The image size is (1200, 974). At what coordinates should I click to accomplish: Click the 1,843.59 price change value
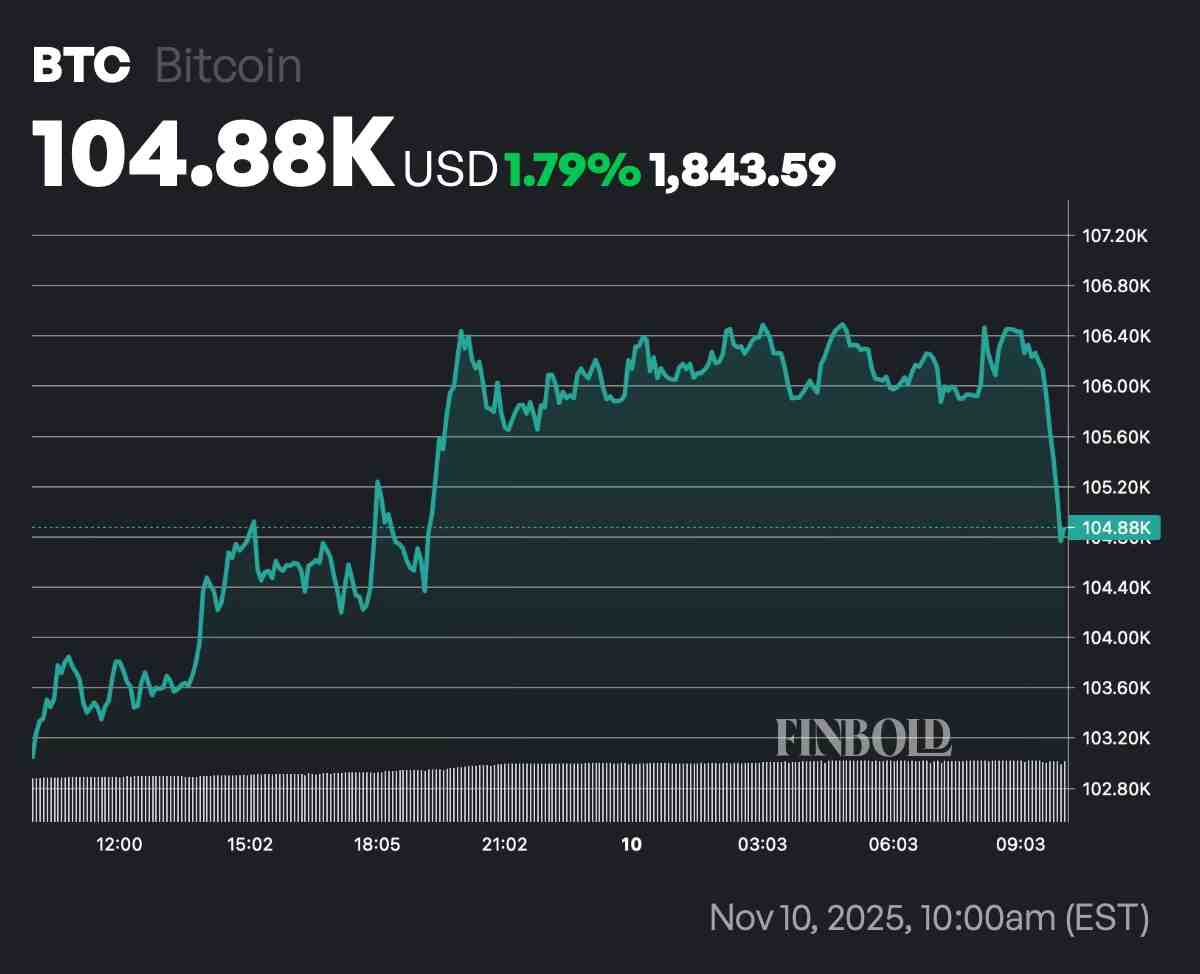pos(742,171)
